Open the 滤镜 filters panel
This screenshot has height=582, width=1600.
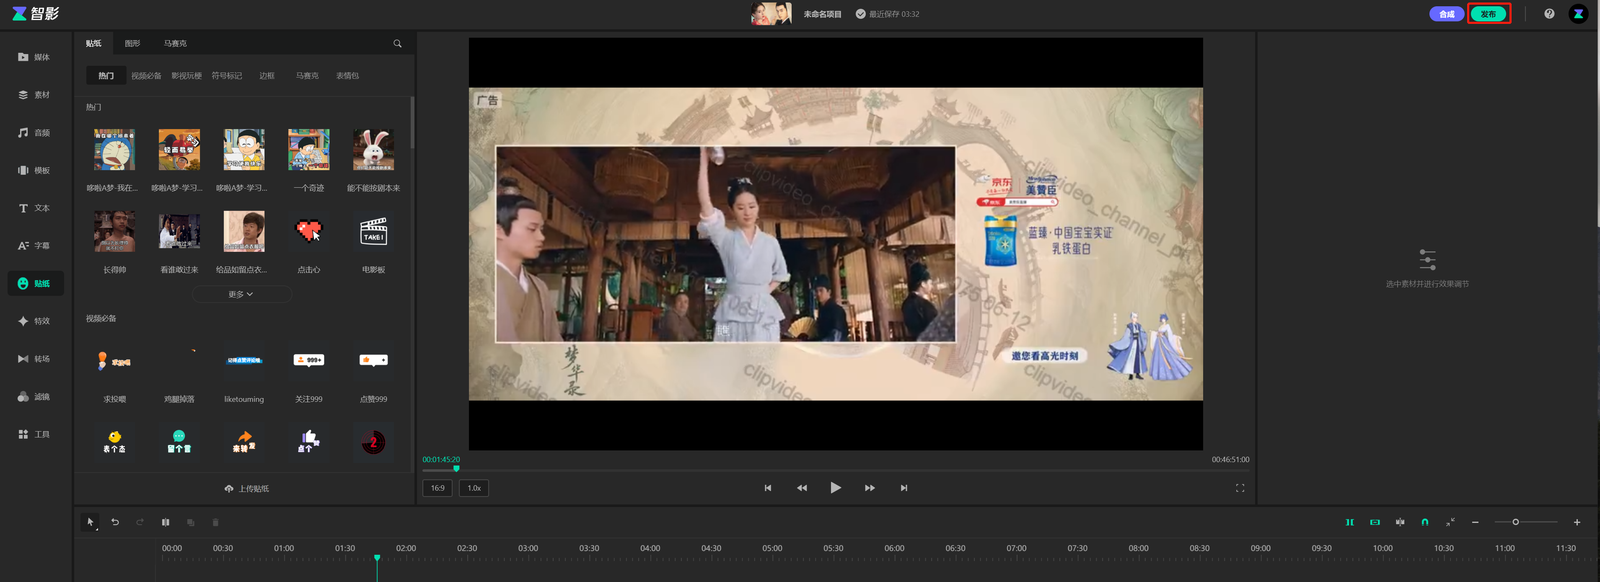pos(34,396)
